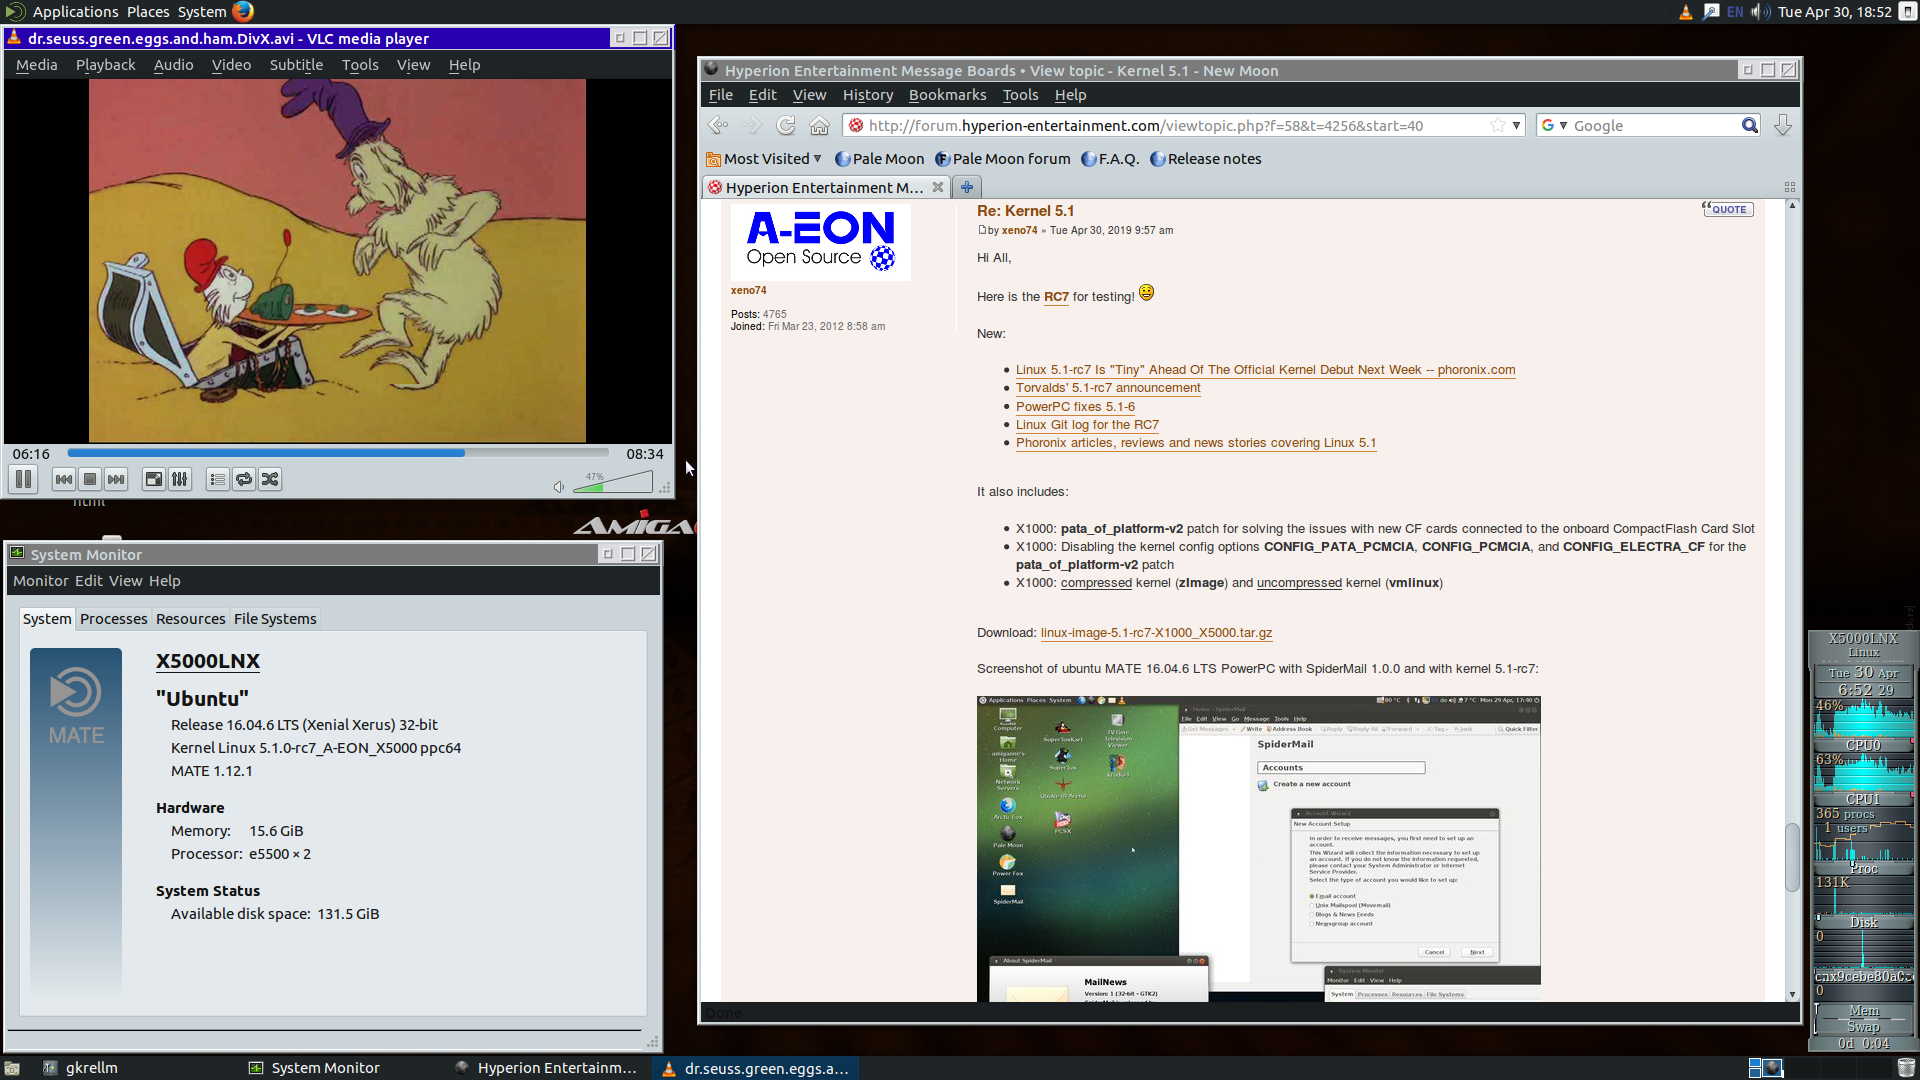Viewport: 1920px width, 1080px height.
Task: Toggle VLC random shuffle mode
Action: (270, 480)
